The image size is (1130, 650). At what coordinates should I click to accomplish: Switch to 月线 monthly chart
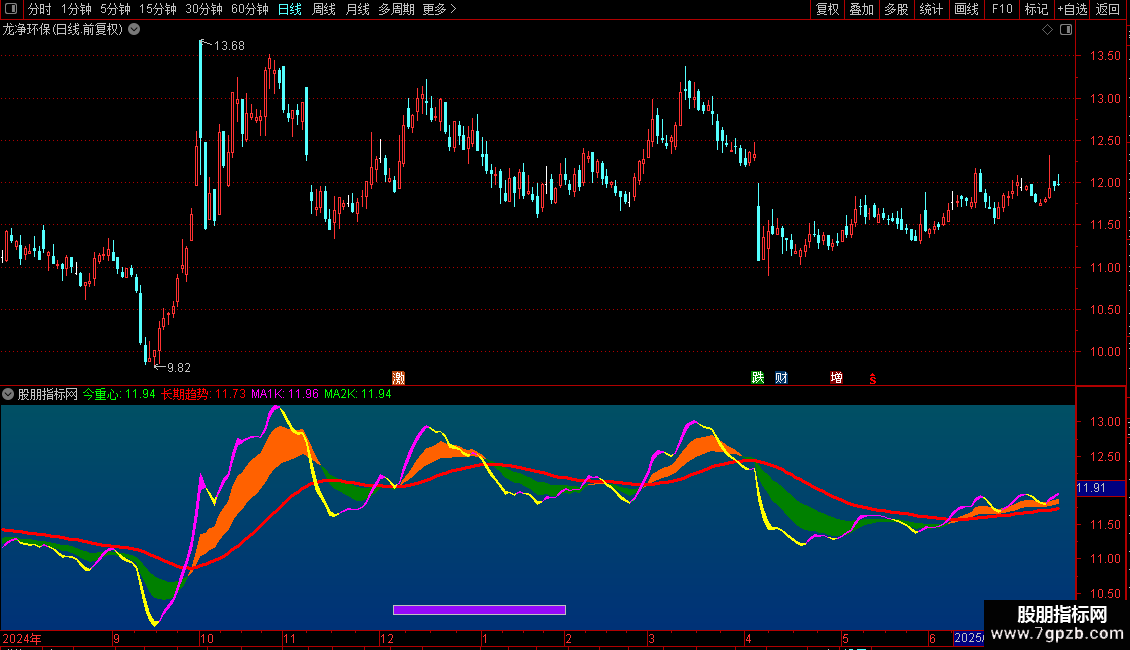357,9
